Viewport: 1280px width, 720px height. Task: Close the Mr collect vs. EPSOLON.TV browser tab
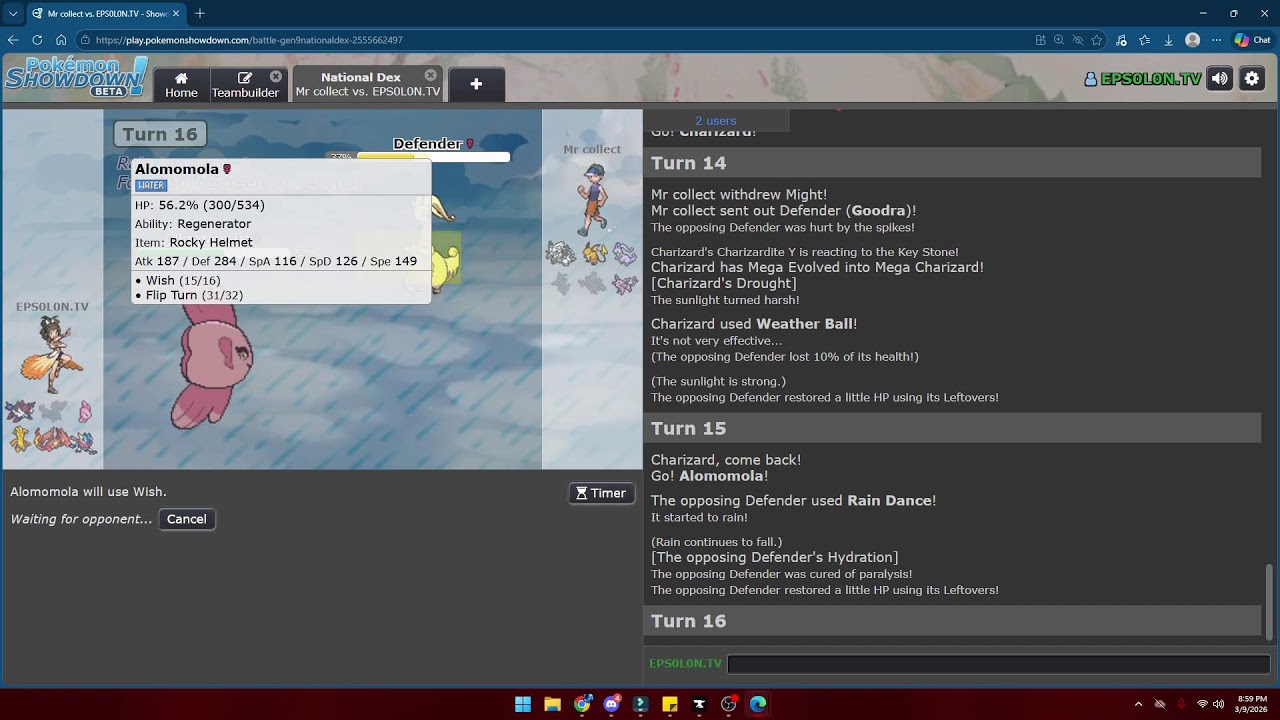[x=176, y=13]
